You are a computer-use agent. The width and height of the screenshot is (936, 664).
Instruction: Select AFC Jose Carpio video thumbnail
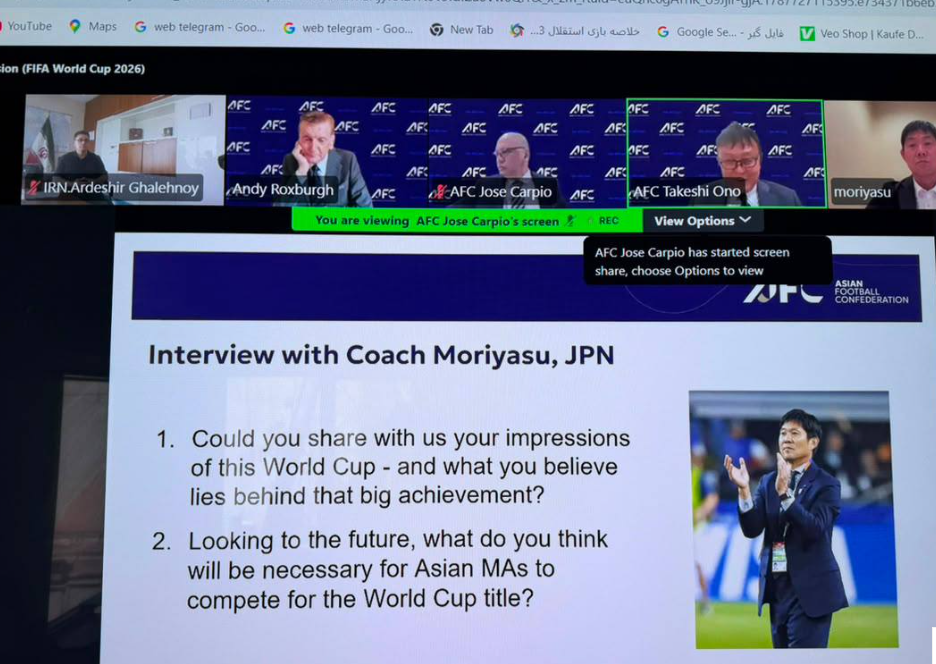528,153
